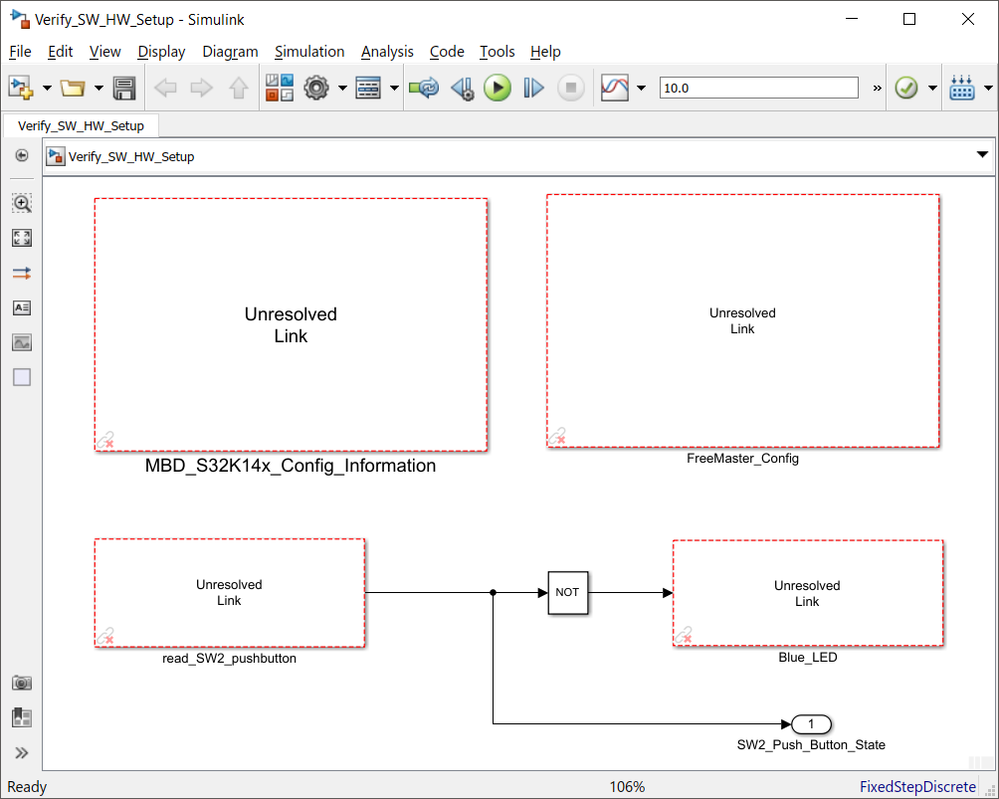Expand the Model Advisor dropdown arrow
Viewport: 999px width, 799px height.
932,88
